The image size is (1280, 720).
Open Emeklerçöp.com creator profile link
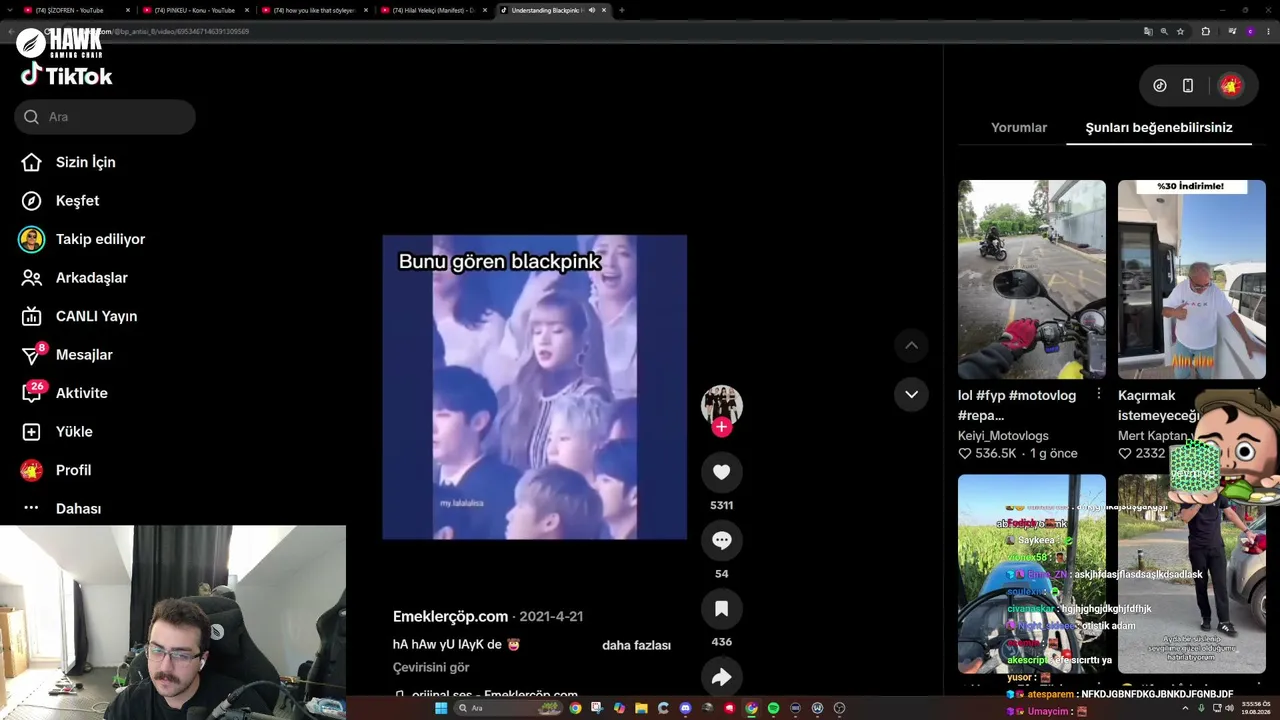[x=450, y=617]
